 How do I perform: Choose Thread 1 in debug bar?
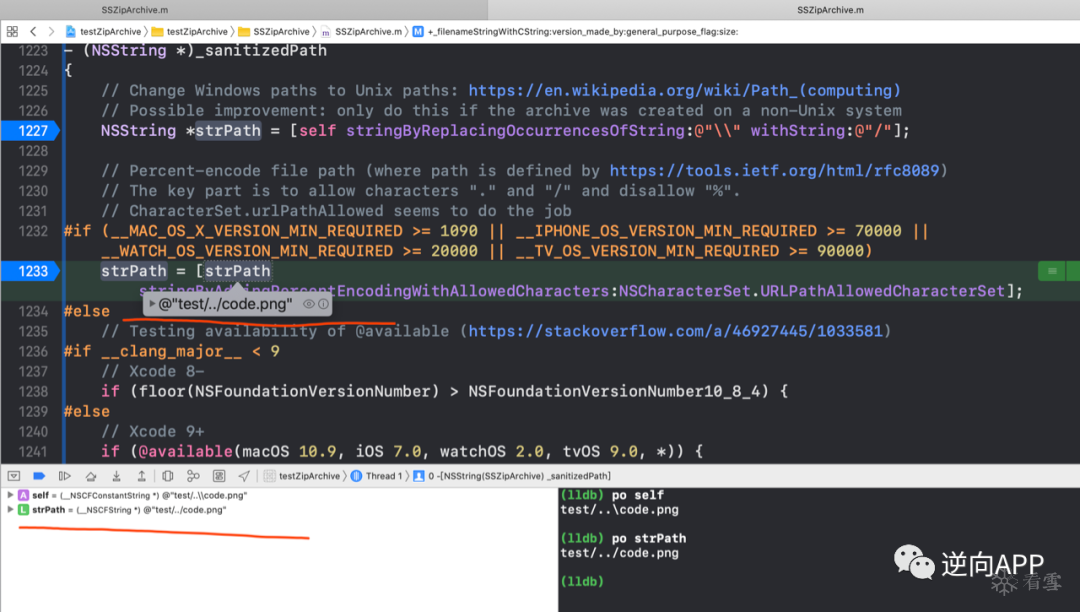[x=376, y=476]
